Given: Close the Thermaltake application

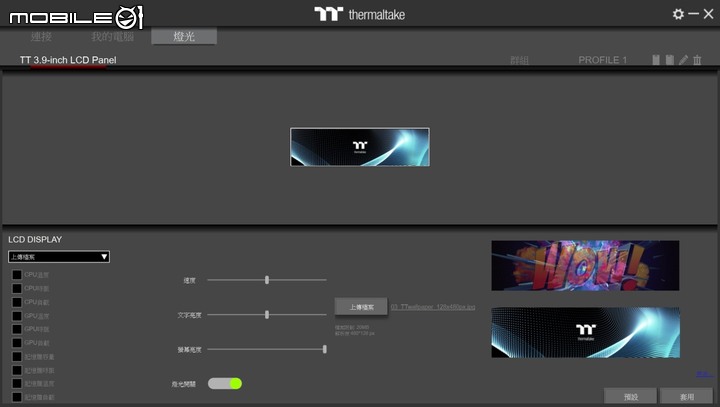Looking at the screenshot, I should point(709,14).
